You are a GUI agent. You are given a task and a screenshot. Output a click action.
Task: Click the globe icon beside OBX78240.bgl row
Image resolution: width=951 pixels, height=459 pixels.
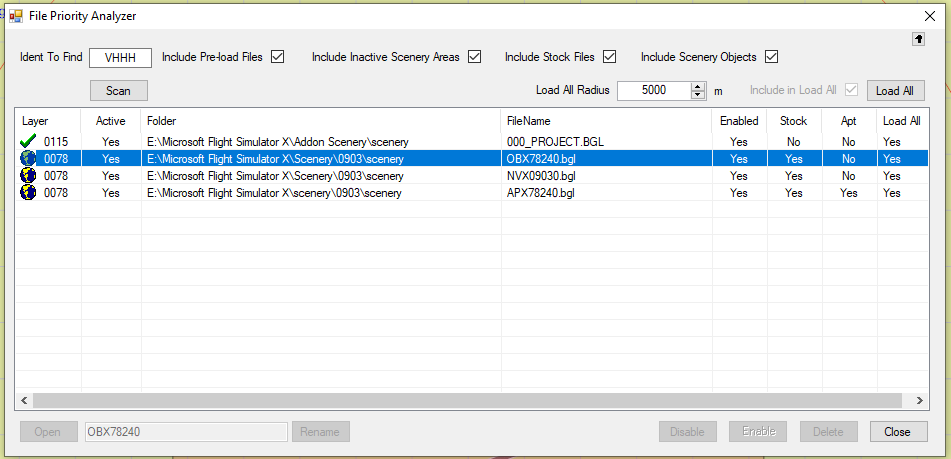pos(28,159)
